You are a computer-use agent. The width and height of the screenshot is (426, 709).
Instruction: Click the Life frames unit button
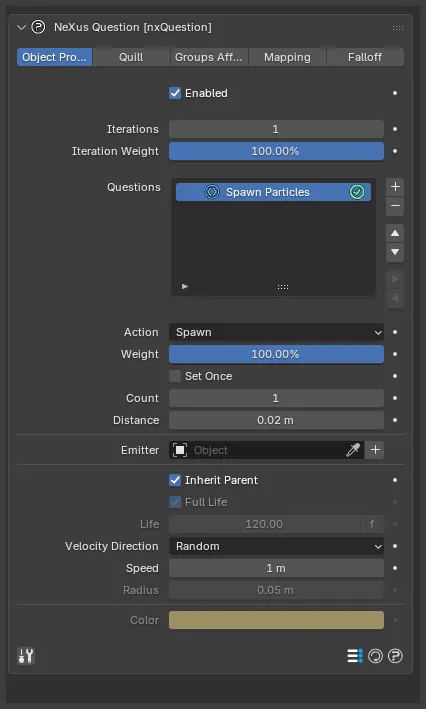point(372,524)
